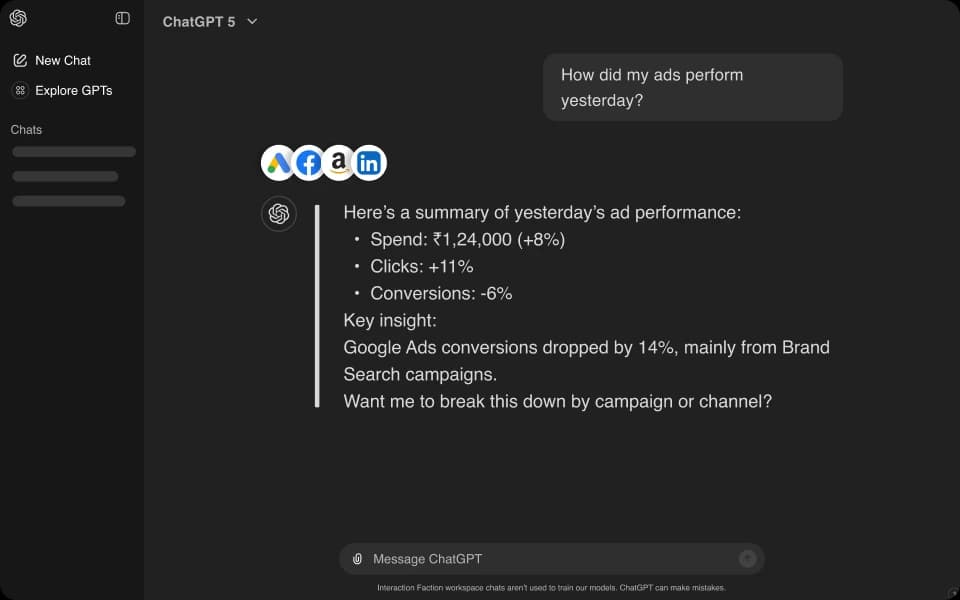
Task: Open Explore GPTs via its grid icon
Action: [x=21, y=90]
